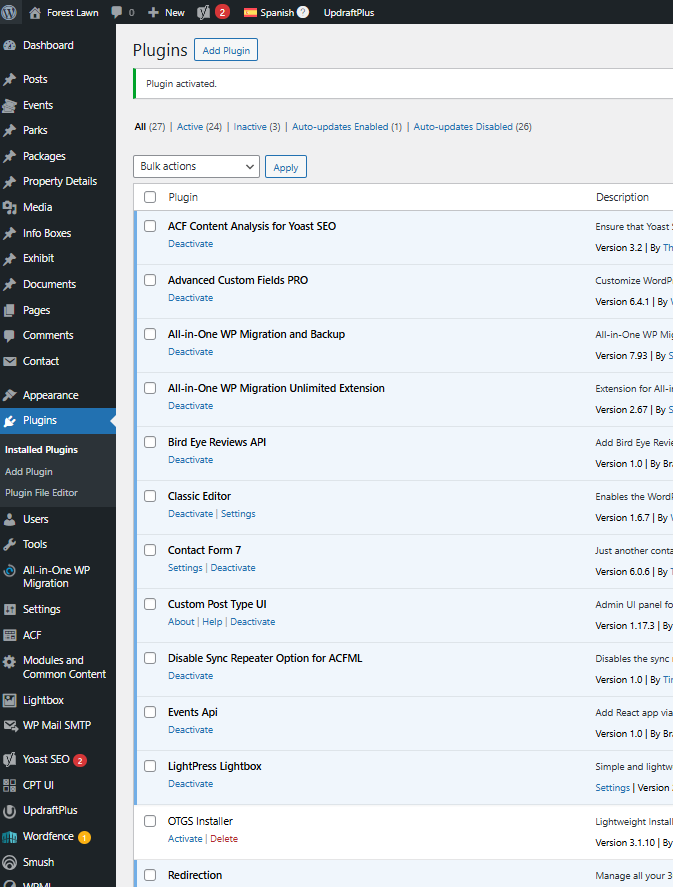Image resolution: width=673 pixels, height=887 pixels.
Task: Deactivate the Bird Eye Reviews API plugin
Action: tap(191, 460)
